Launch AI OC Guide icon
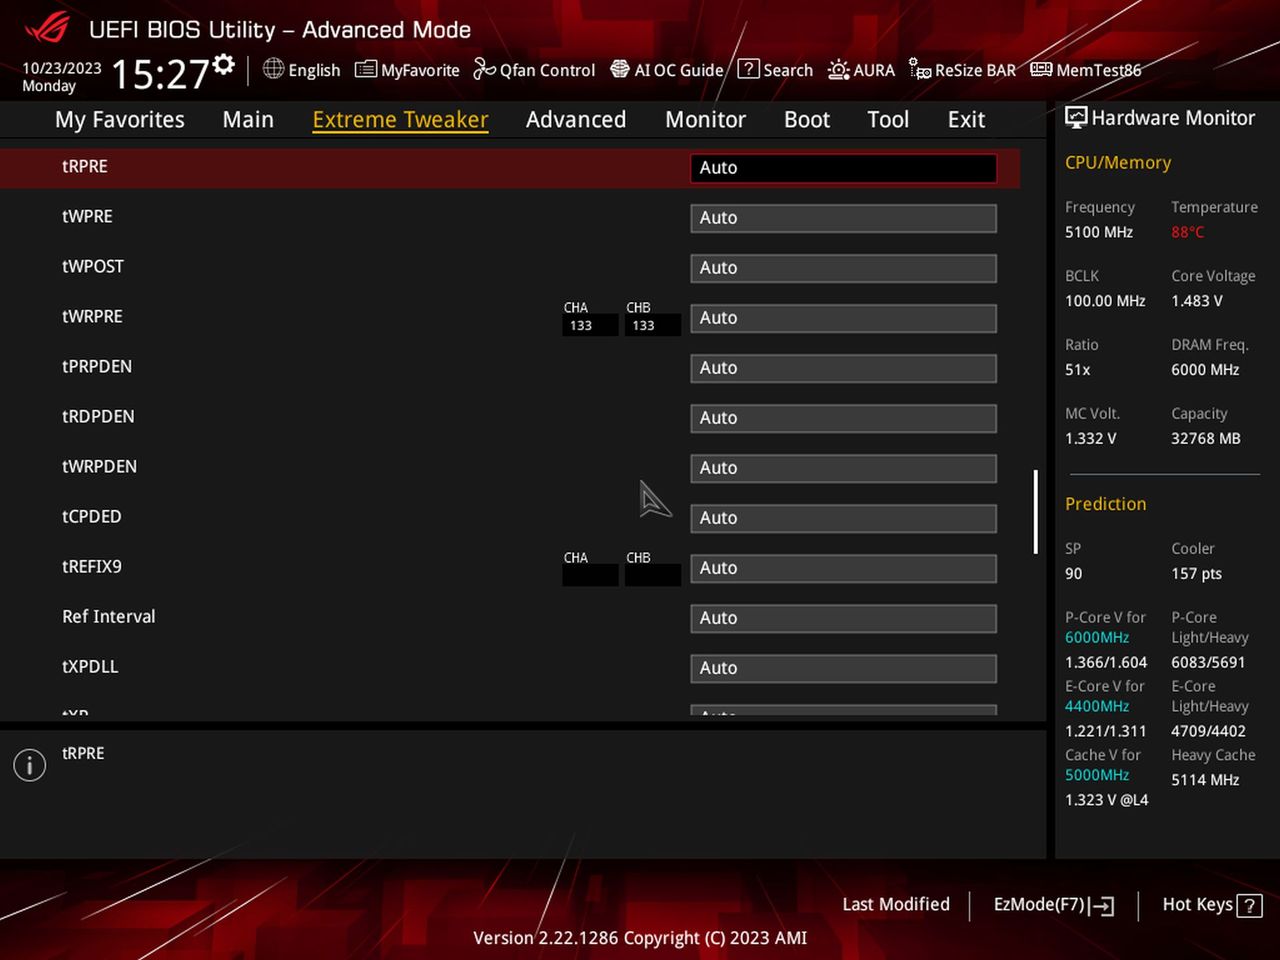This screenshot has width=1280, height=960. (620, 69)
